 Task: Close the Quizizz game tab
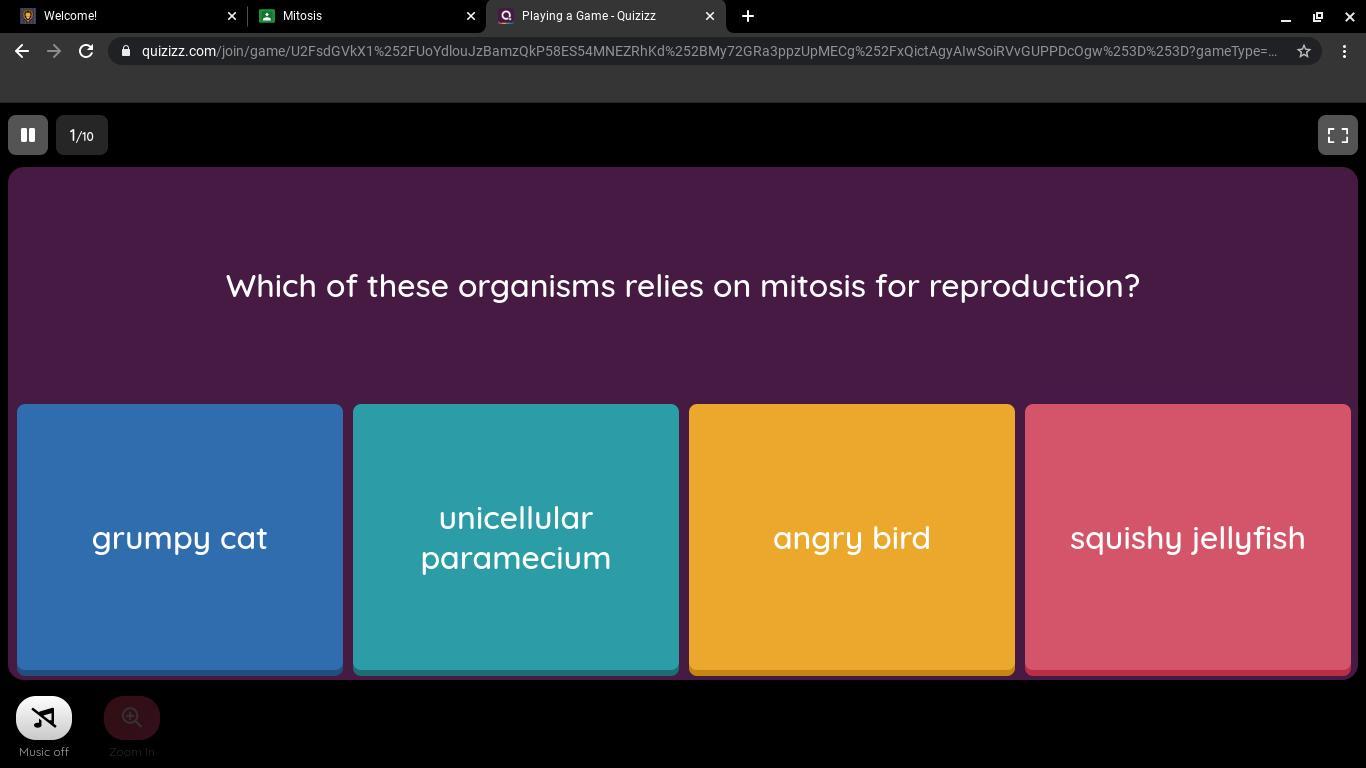tap(710, 16)
